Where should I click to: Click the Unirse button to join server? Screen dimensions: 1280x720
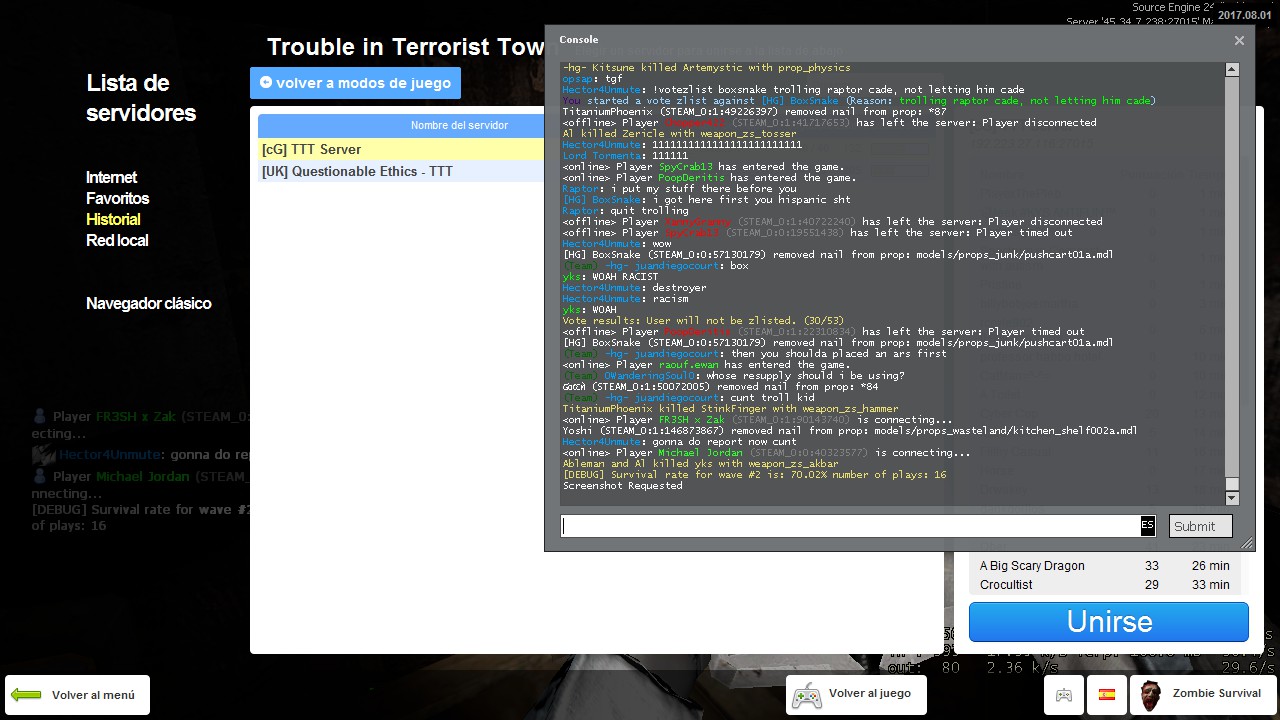pyautogui.click(x=1109, y=621)
